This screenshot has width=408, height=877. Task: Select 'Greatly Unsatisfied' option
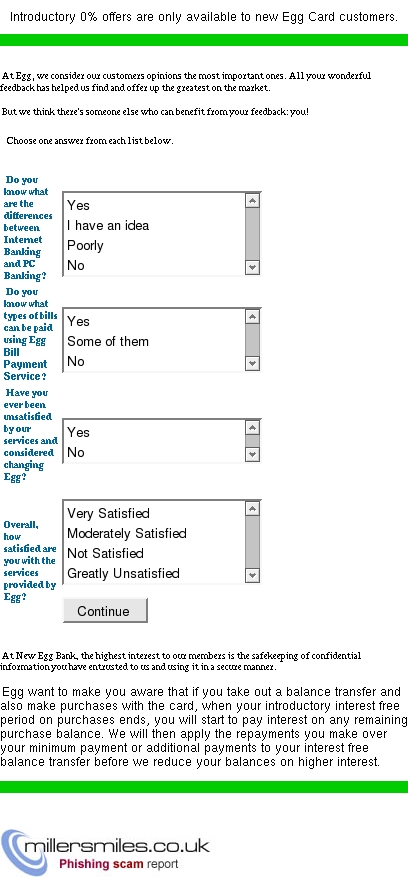click(x=123, y=573)
